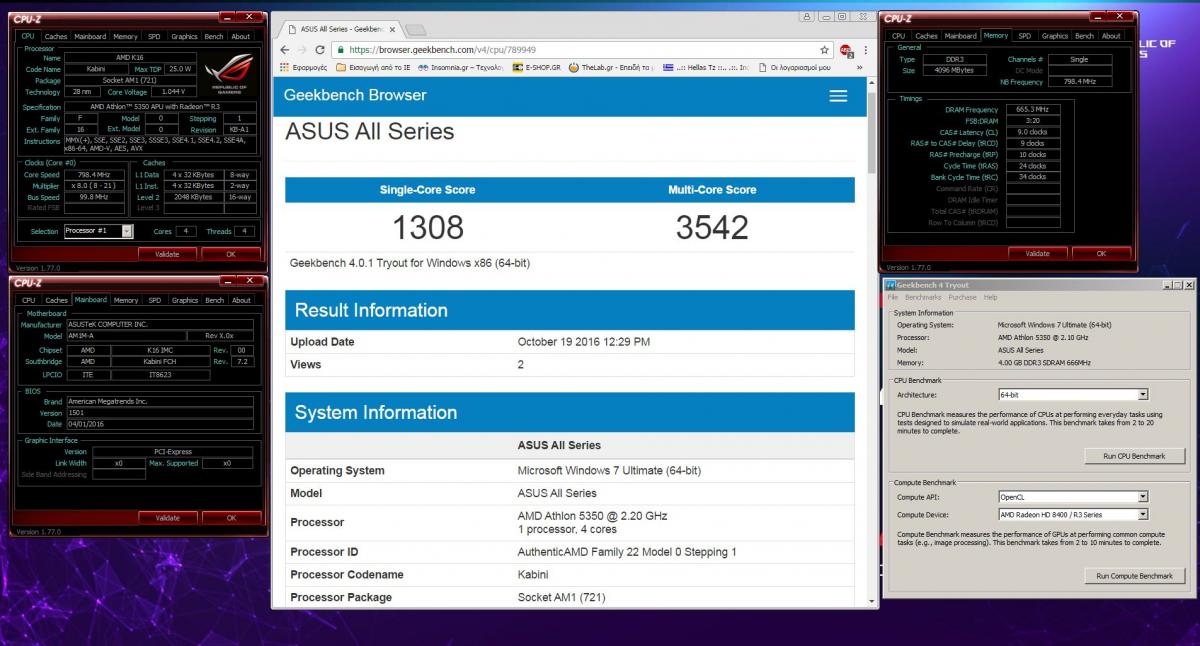The height and width of the screenshot is (646, 1200).
Task: Click OK in Mainboard CPU-Z window
Action: [x=231, y=518]
